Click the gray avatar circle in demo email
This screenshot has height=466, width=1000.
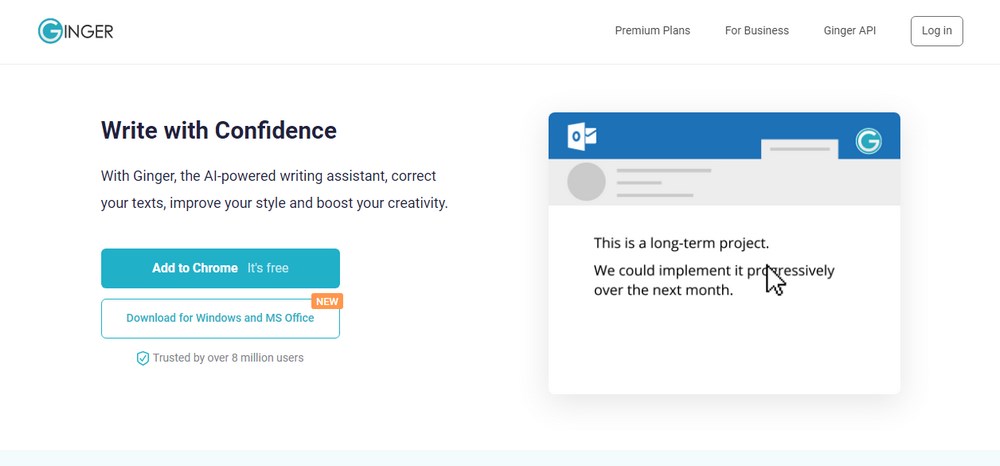coord(586,182)
